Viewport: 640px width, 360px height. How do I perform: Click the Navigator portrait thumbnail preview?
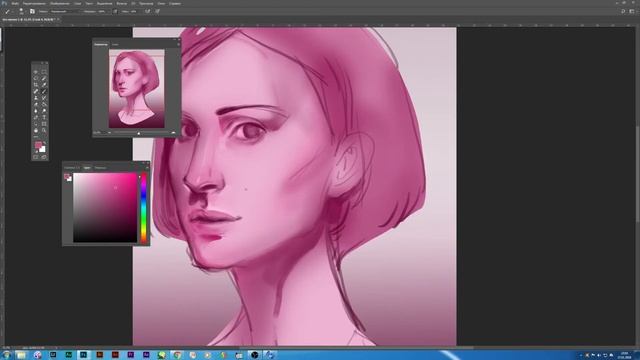click(x=137, y=89)
